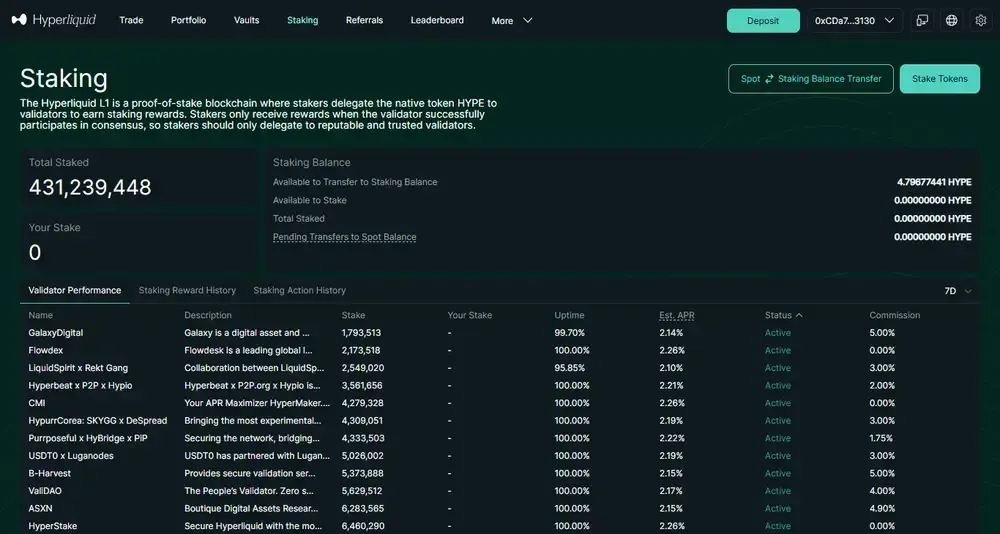Image resolution: width=1000 pixels, height=534 pixels.
Task: Click Pending Transfers to Spot Balance
Action: [x=344, y=237]
